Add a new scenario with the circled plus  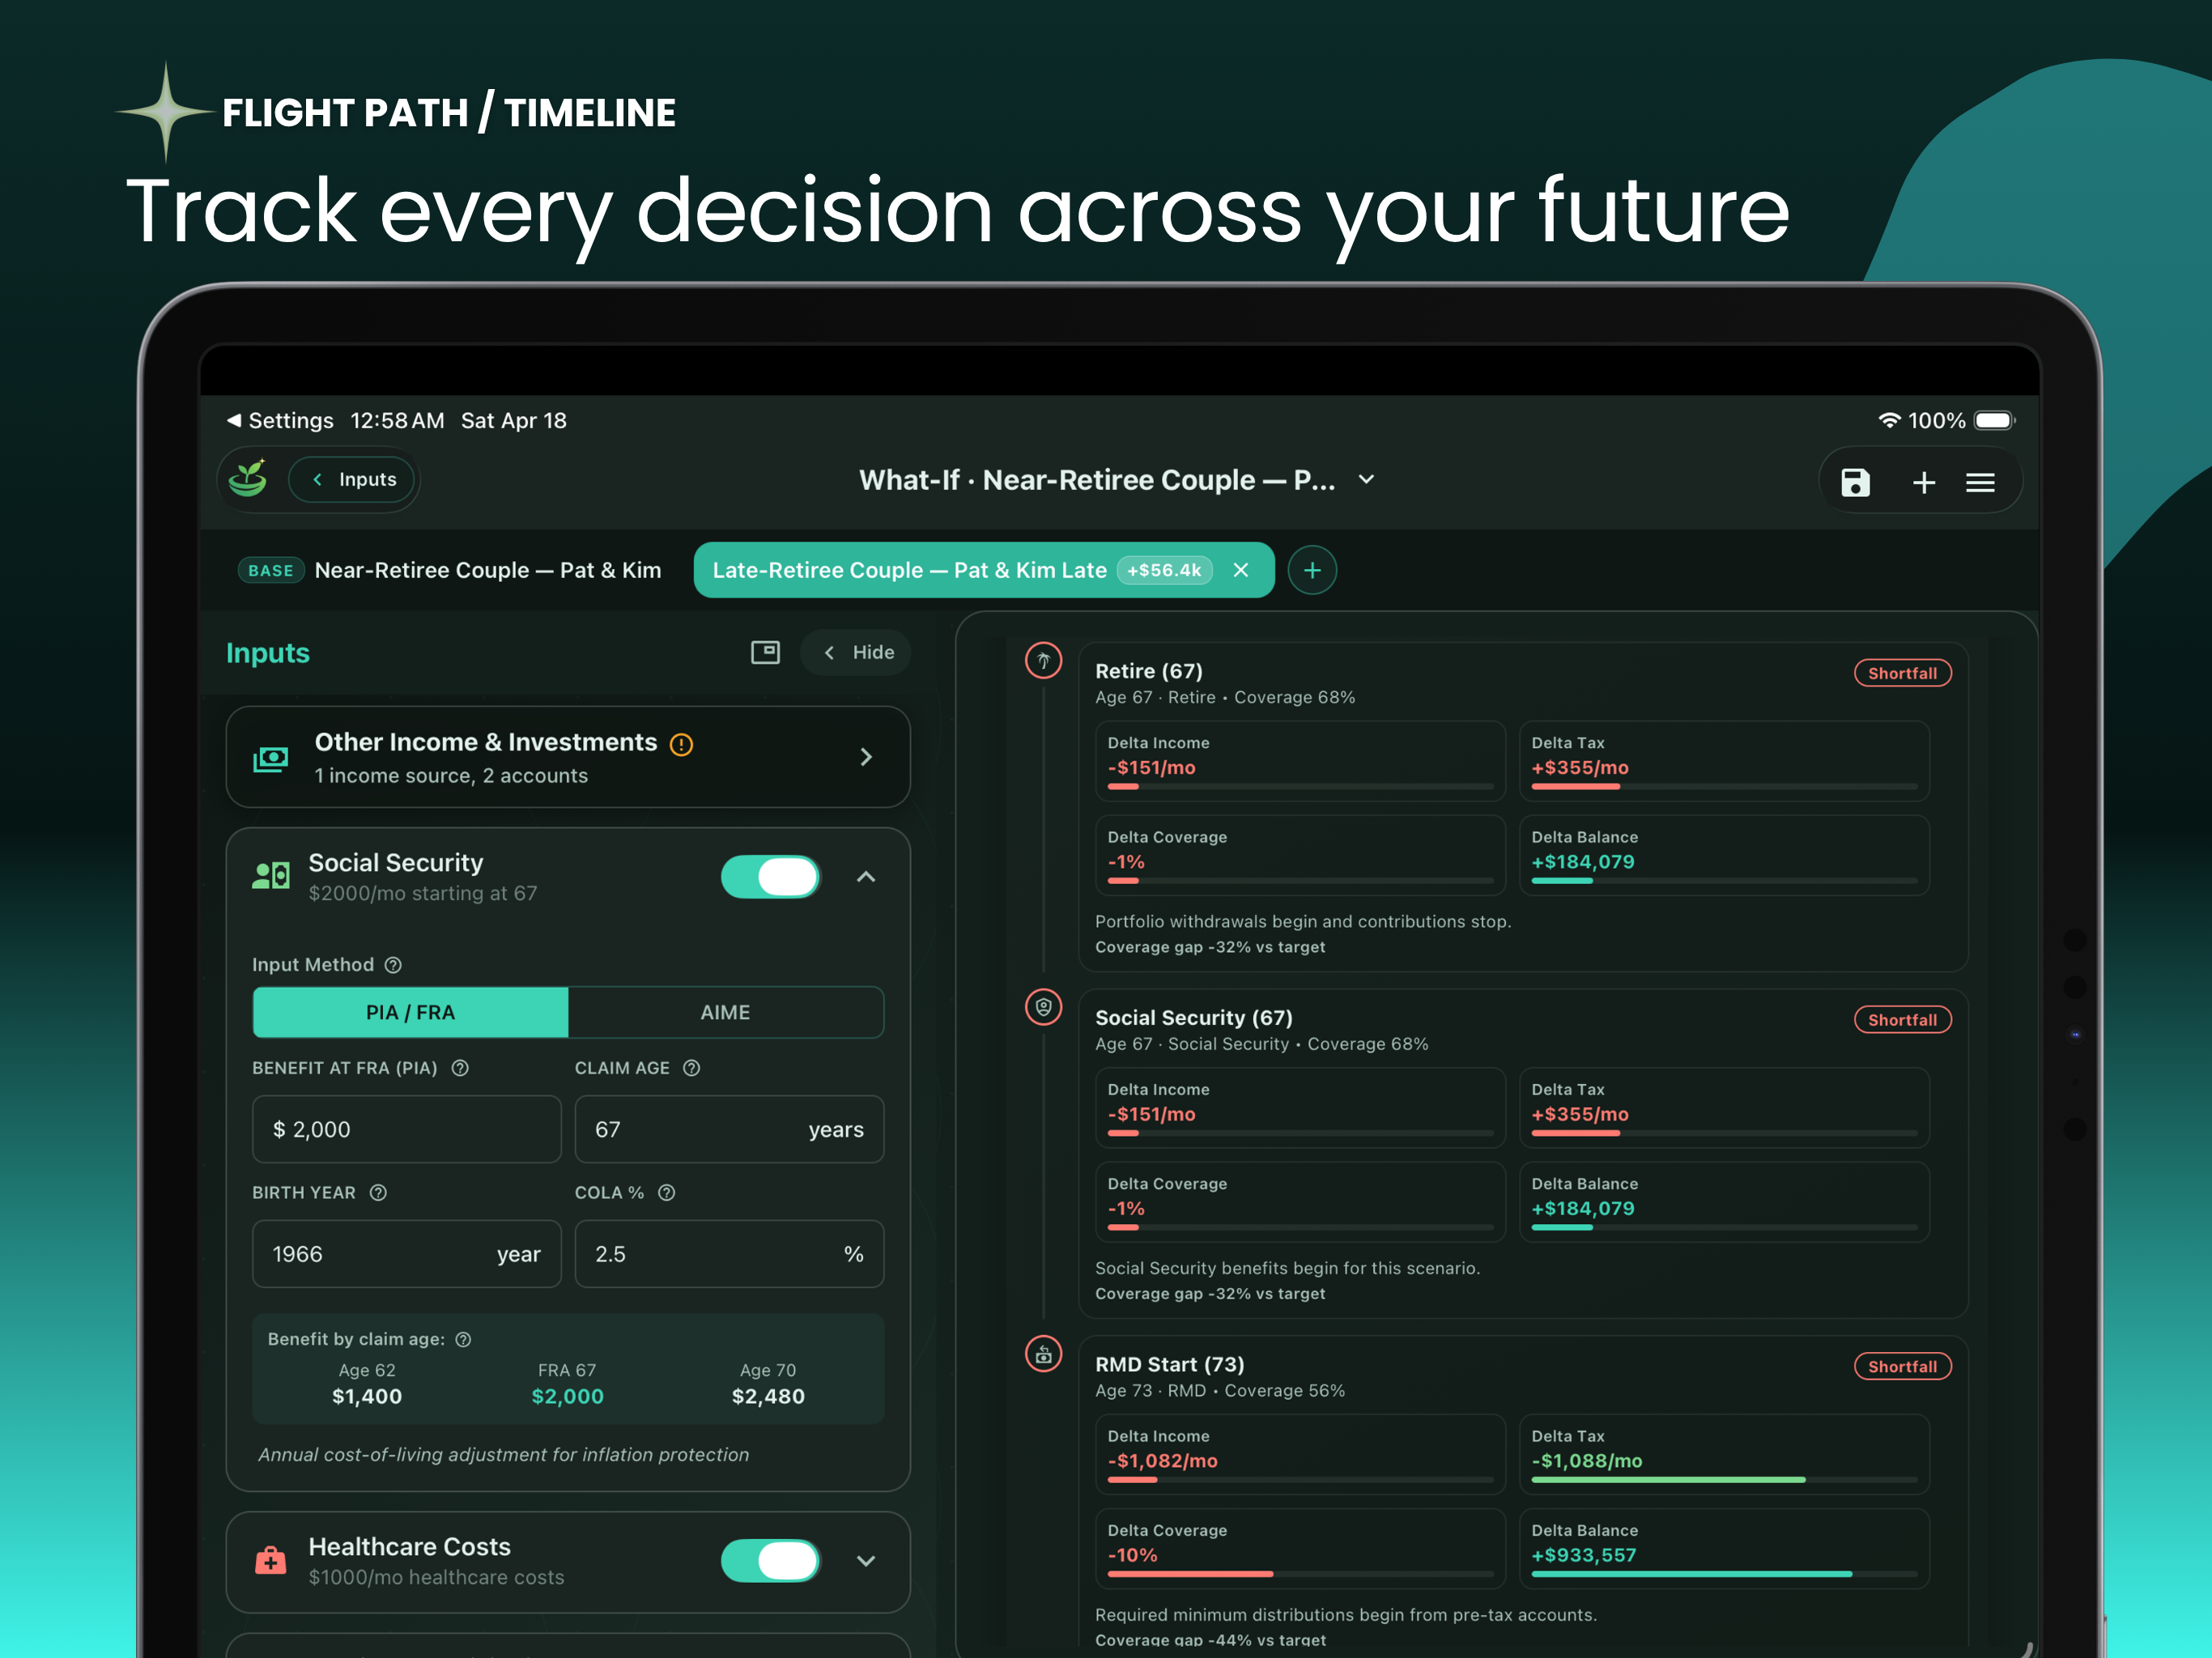coord(1312,570)
